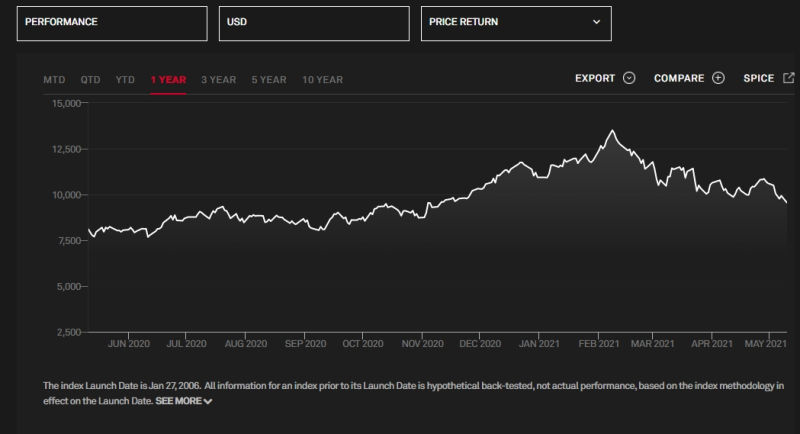
Task: Expand the SEE MORE chevron
Action: tap(208, 401)
